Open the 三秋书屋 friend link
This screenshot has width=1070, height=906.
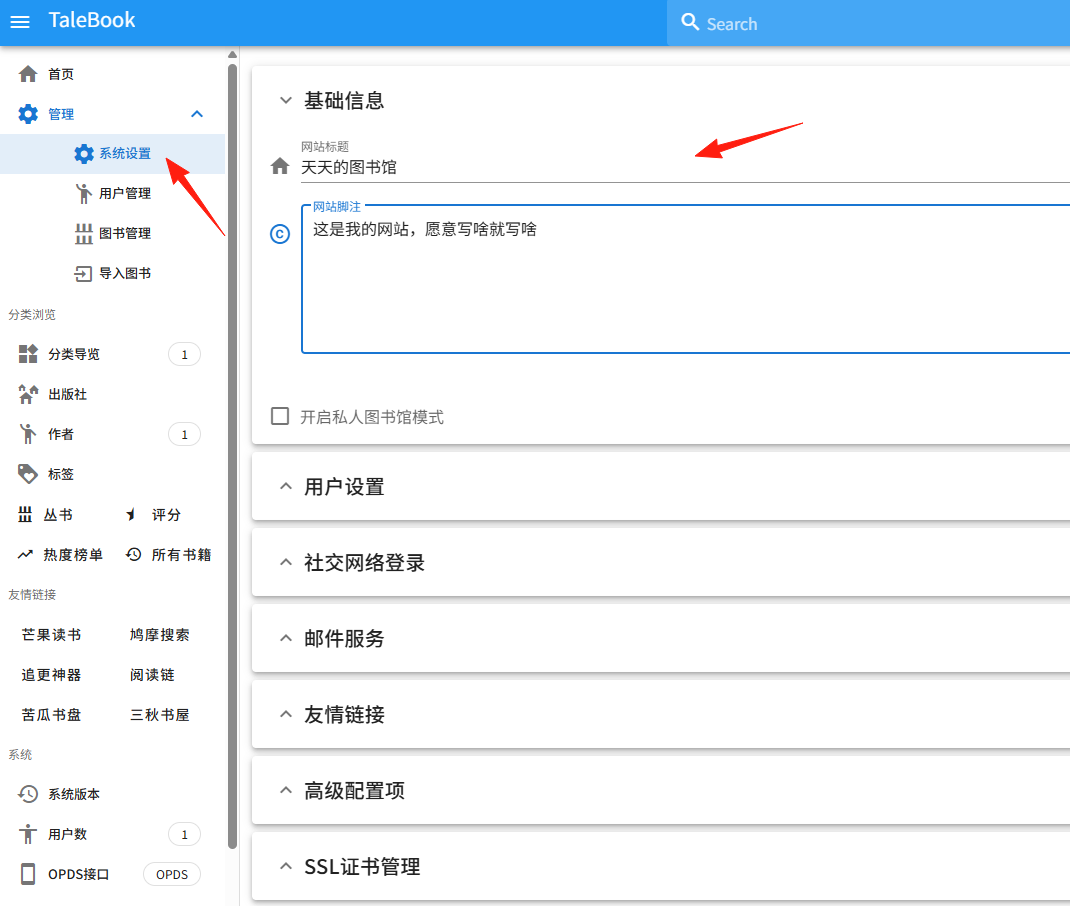click(x=160, y=715)
